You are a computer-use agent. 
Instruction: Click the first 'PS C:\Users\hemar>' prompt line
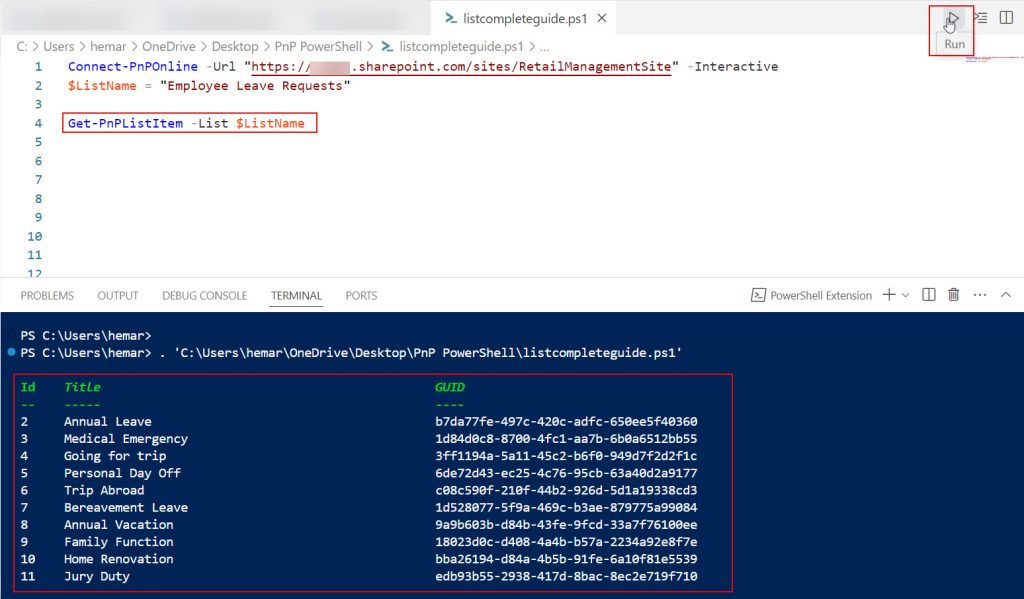pos(86,335)
